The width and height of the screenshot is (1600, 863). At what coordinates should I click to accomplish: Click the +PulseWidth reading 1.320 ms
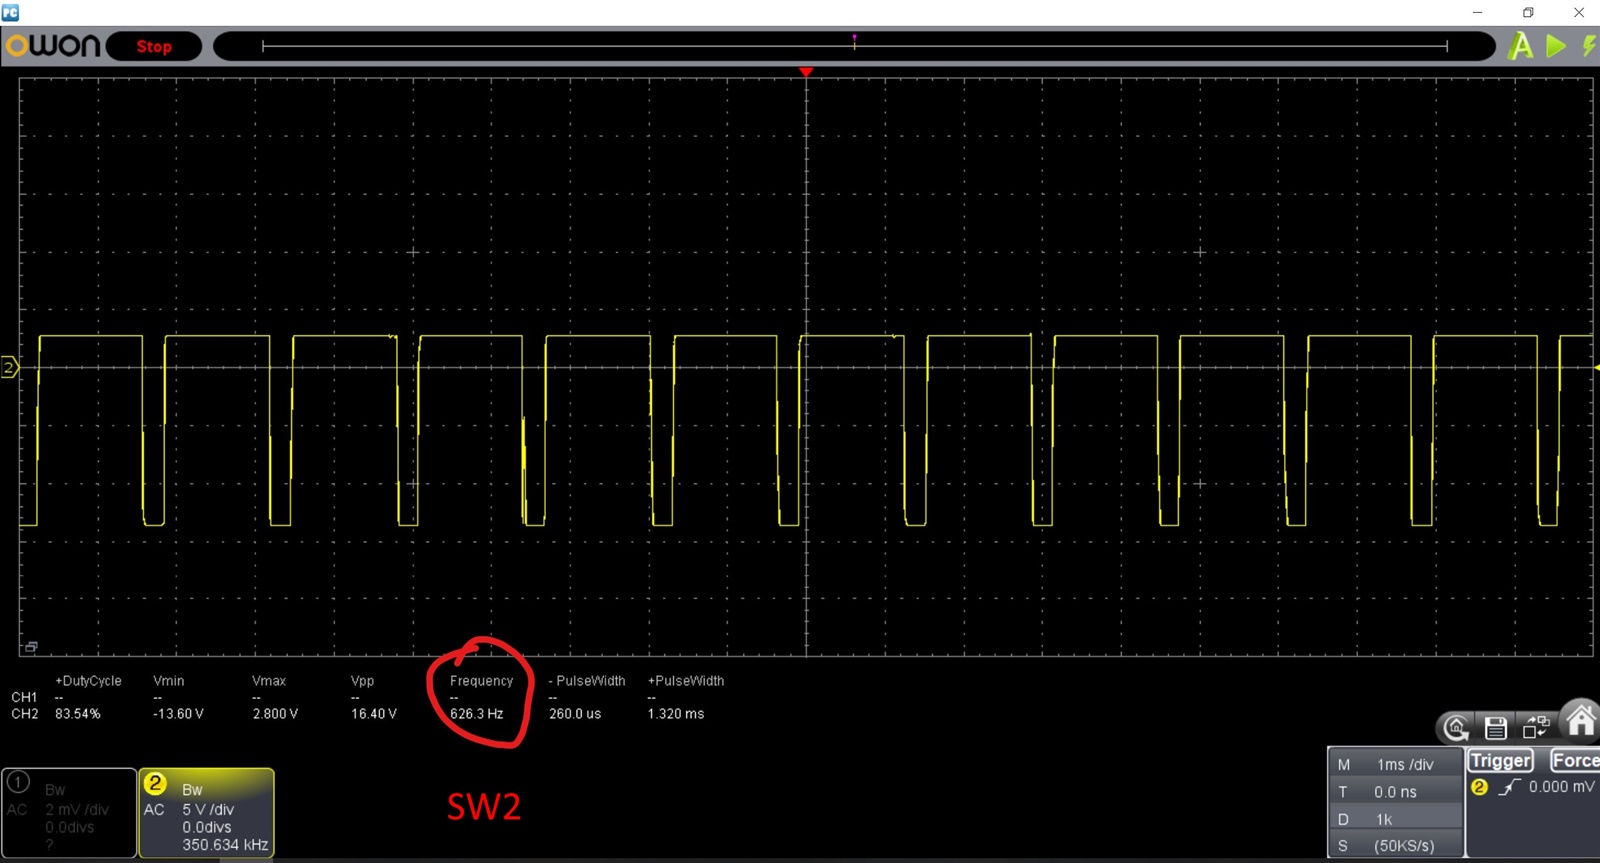pyautogui.click(x=676, y=714)
